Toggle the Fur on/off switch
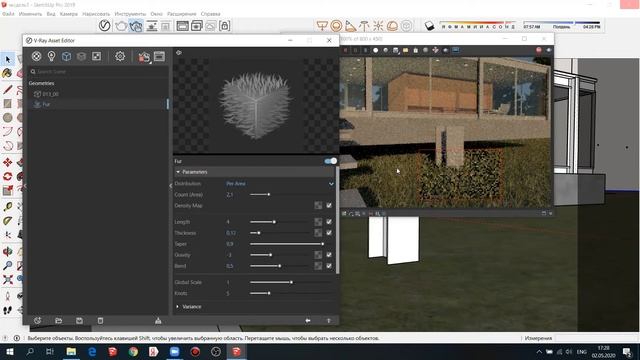The image size is (640, 360). click(x=331, y=161)
